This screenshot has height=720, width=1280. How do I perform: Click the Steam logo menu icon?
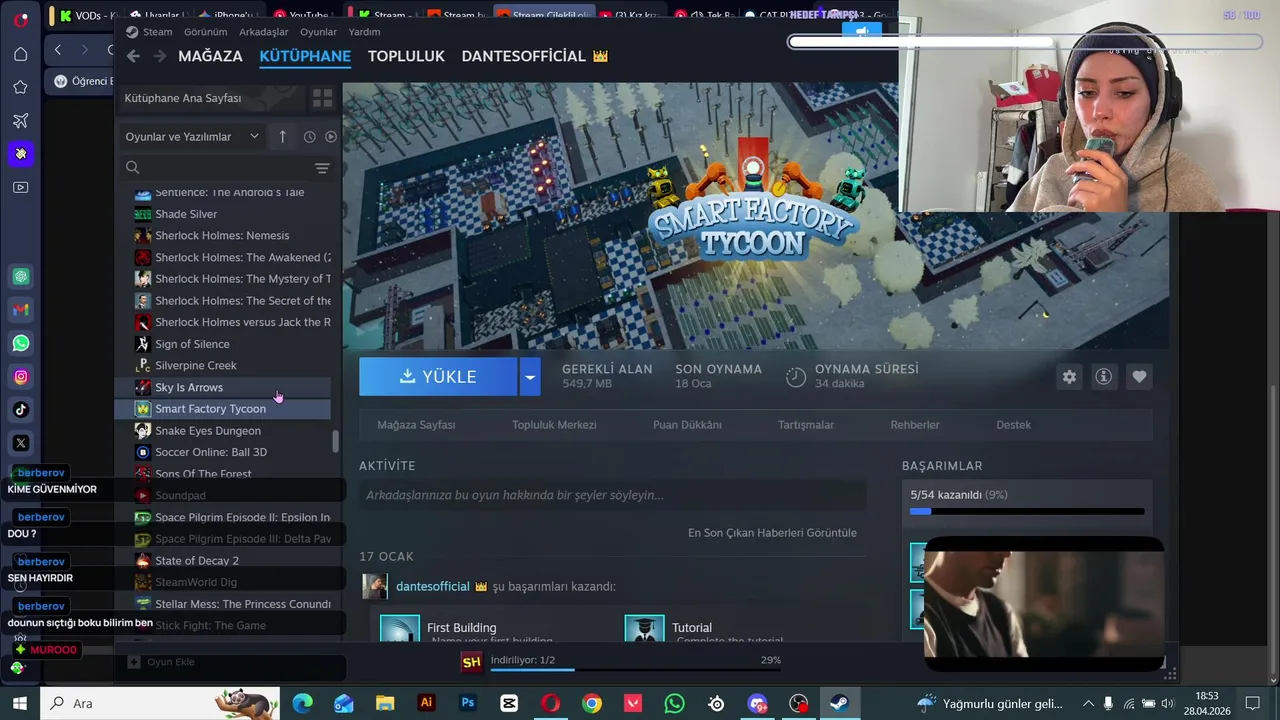132,32
